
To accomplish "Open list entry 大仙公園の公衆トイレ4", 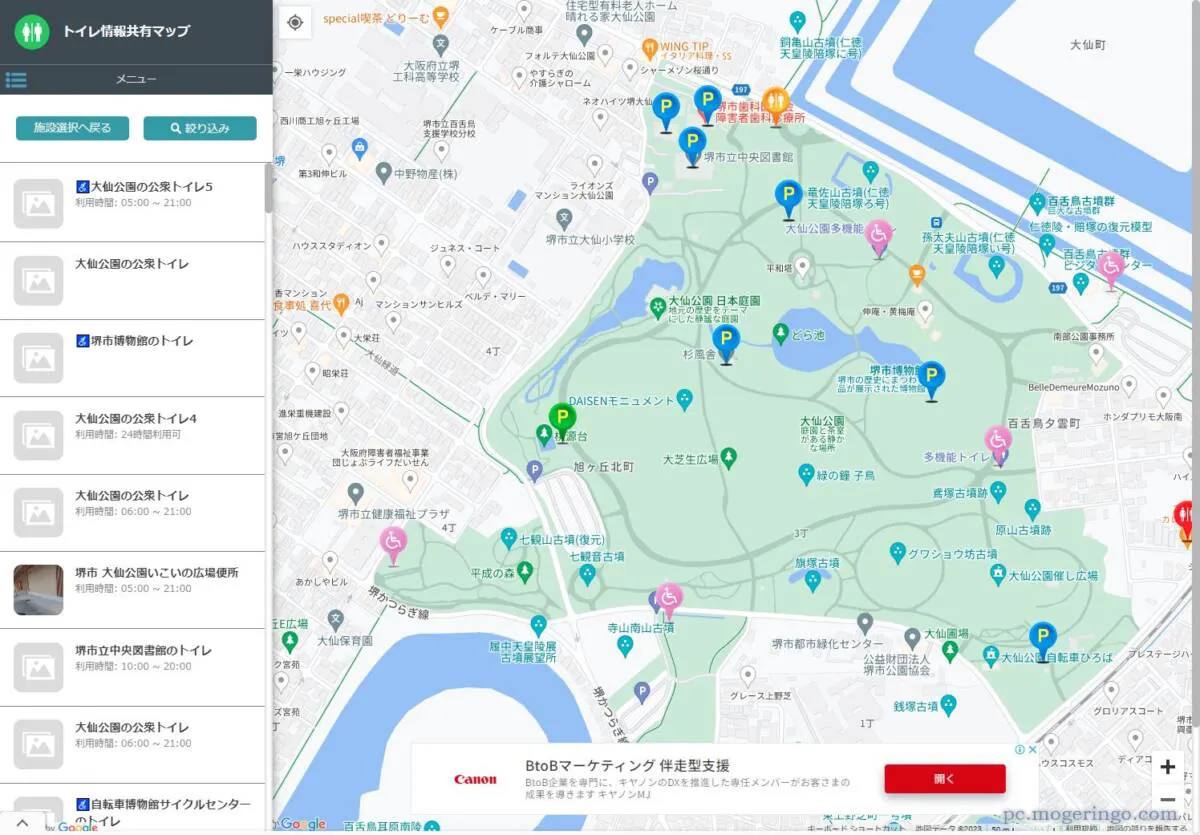I will (x=132, y=435).
